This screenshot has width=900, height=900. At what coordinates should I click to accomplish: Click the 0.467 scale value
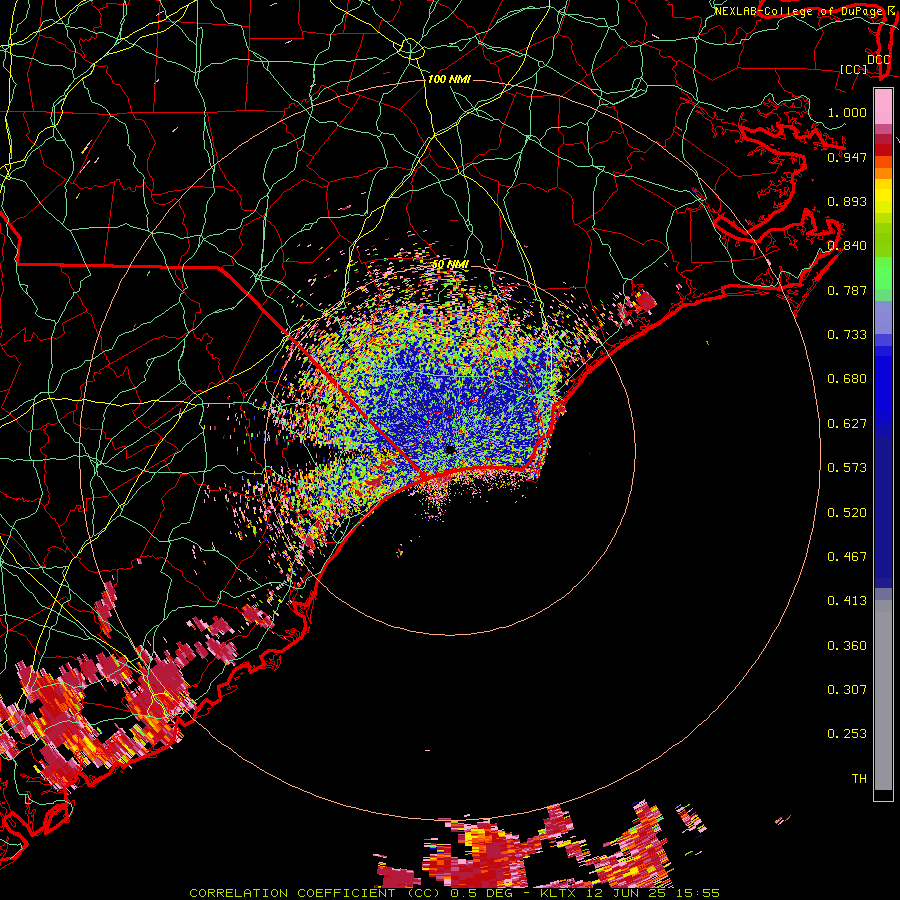point(847,557)
